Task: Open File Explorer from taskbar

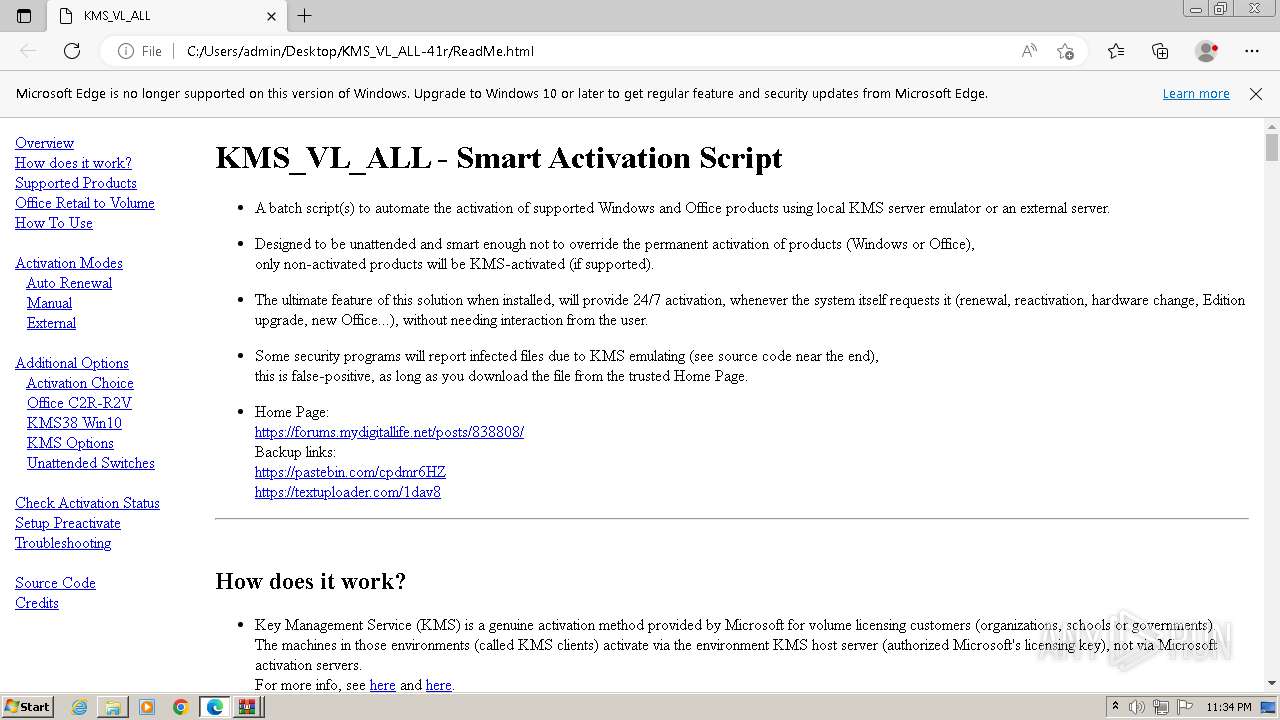Action: (113, 707)
